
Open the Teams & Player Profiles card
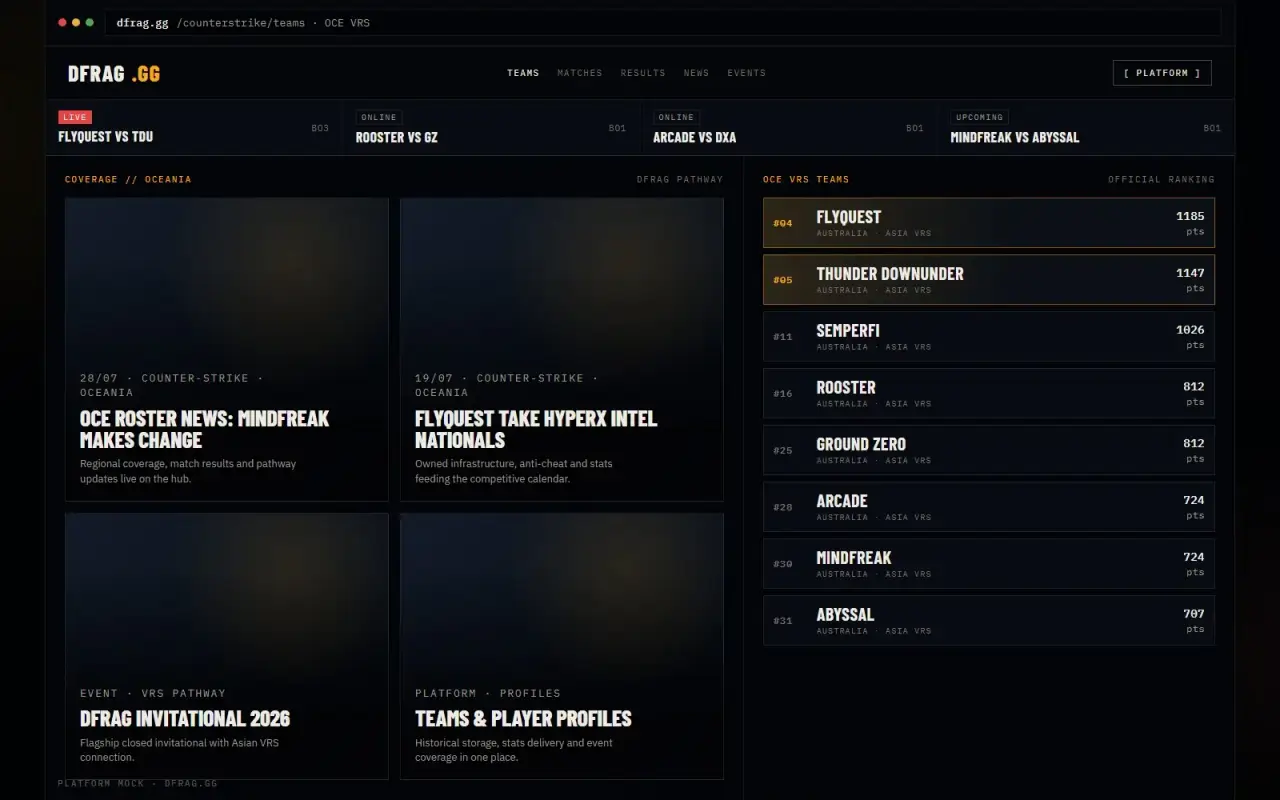pos(562,646)
